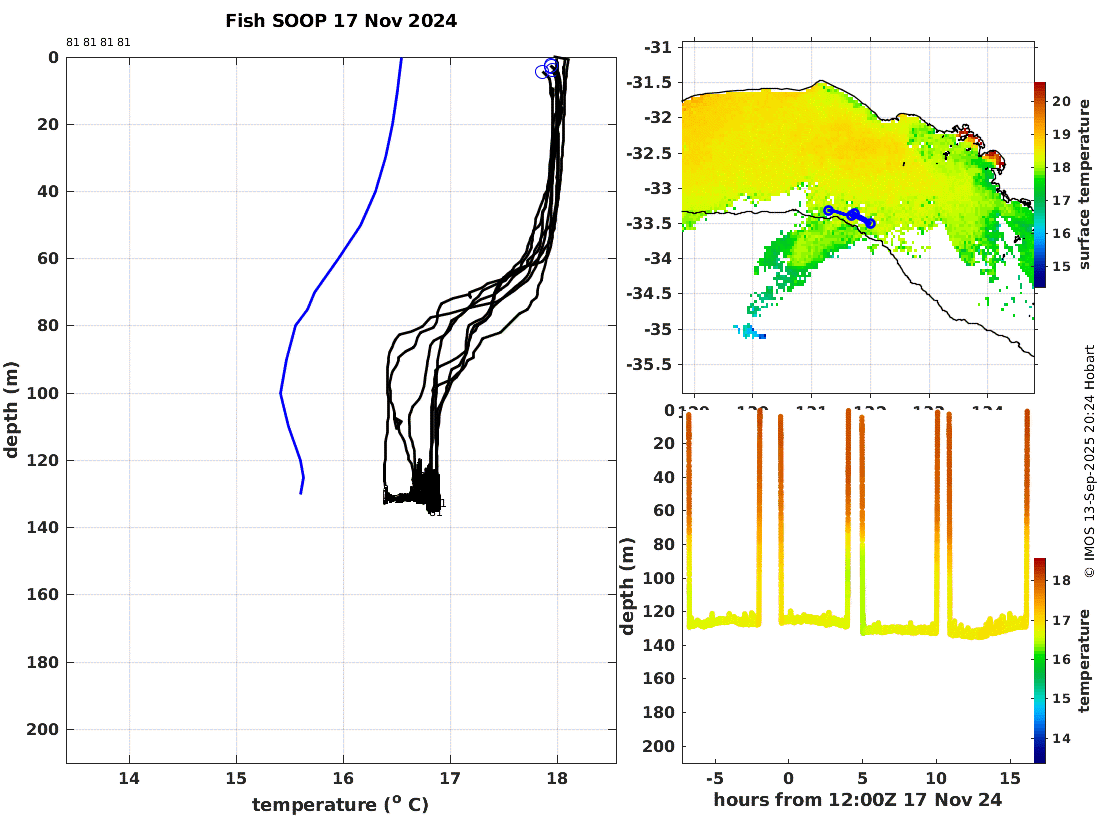Click the red hot spot on the coastline
The height and width of the screenshot is (820, 1100).
click(993, 159)
